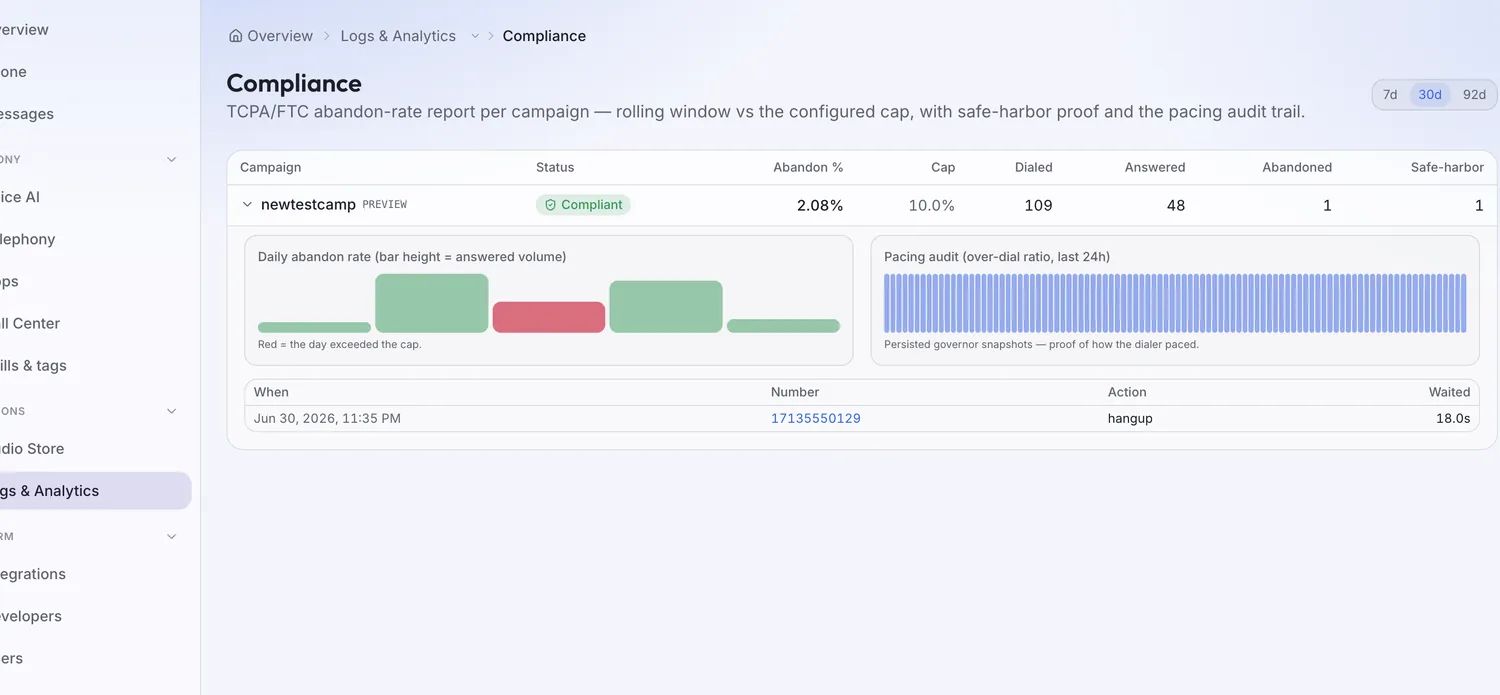Click the last thin green bar in daily chart
The height and width of the screenshot is (695, 1500).
click(783, 326)
